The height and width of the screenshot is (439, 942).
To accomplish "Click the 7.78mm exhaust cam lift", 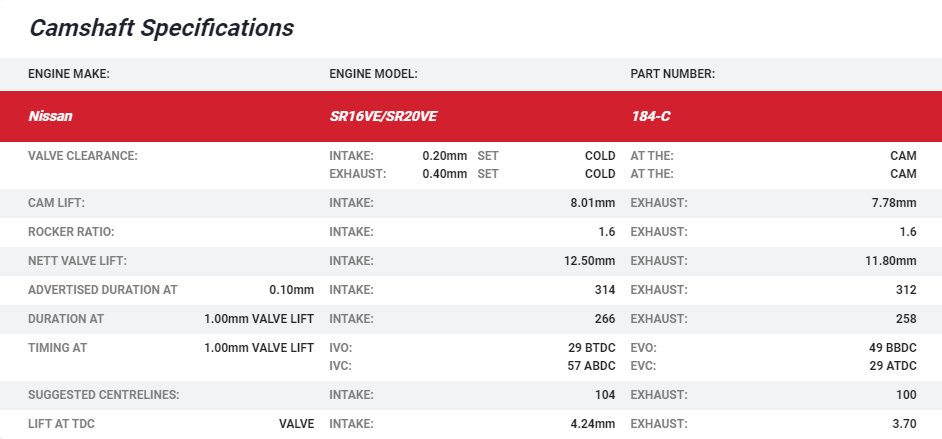I will (893, 203).
